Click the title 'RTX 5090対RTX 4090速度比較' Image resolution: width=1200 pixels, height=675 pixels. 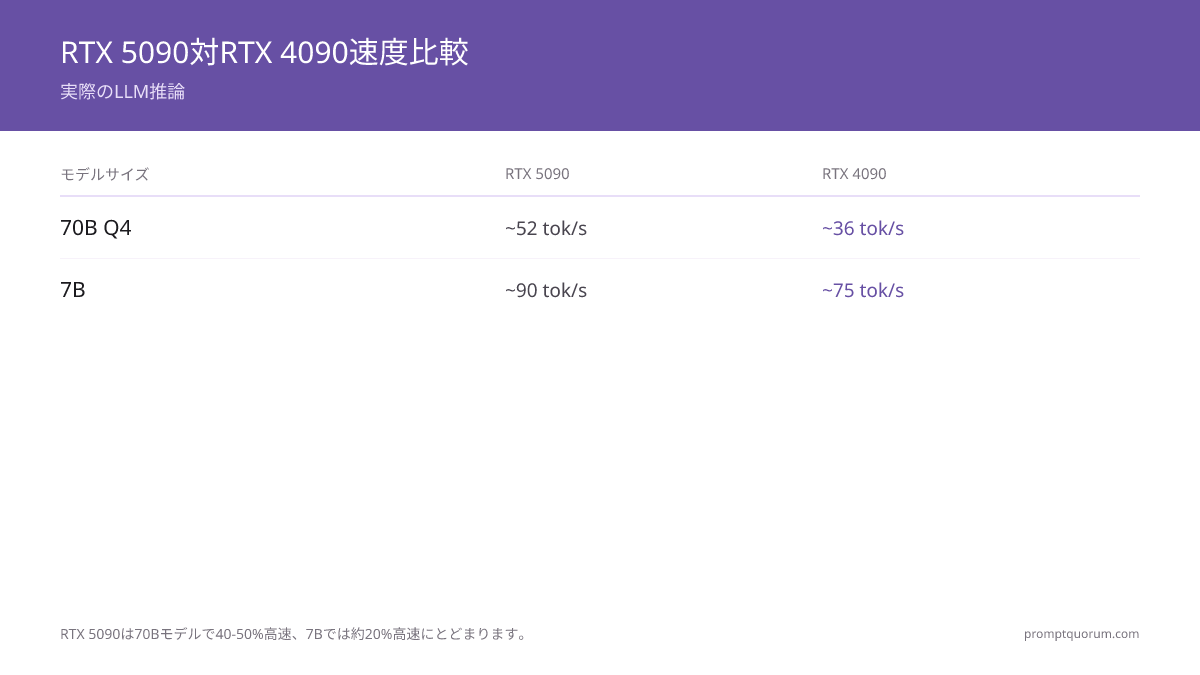tap(264, 52)
